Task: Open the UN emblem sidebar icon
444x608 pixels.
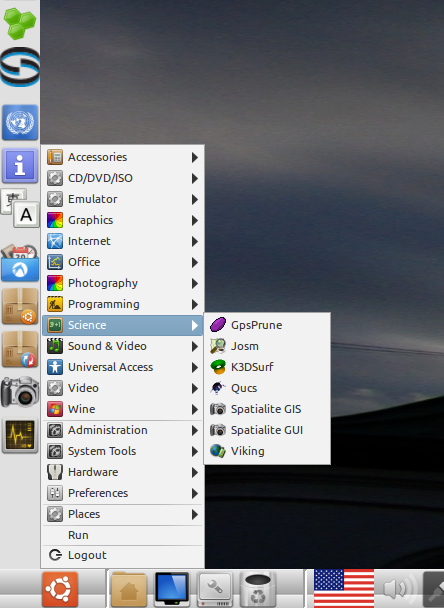Action: pos(20,123)
